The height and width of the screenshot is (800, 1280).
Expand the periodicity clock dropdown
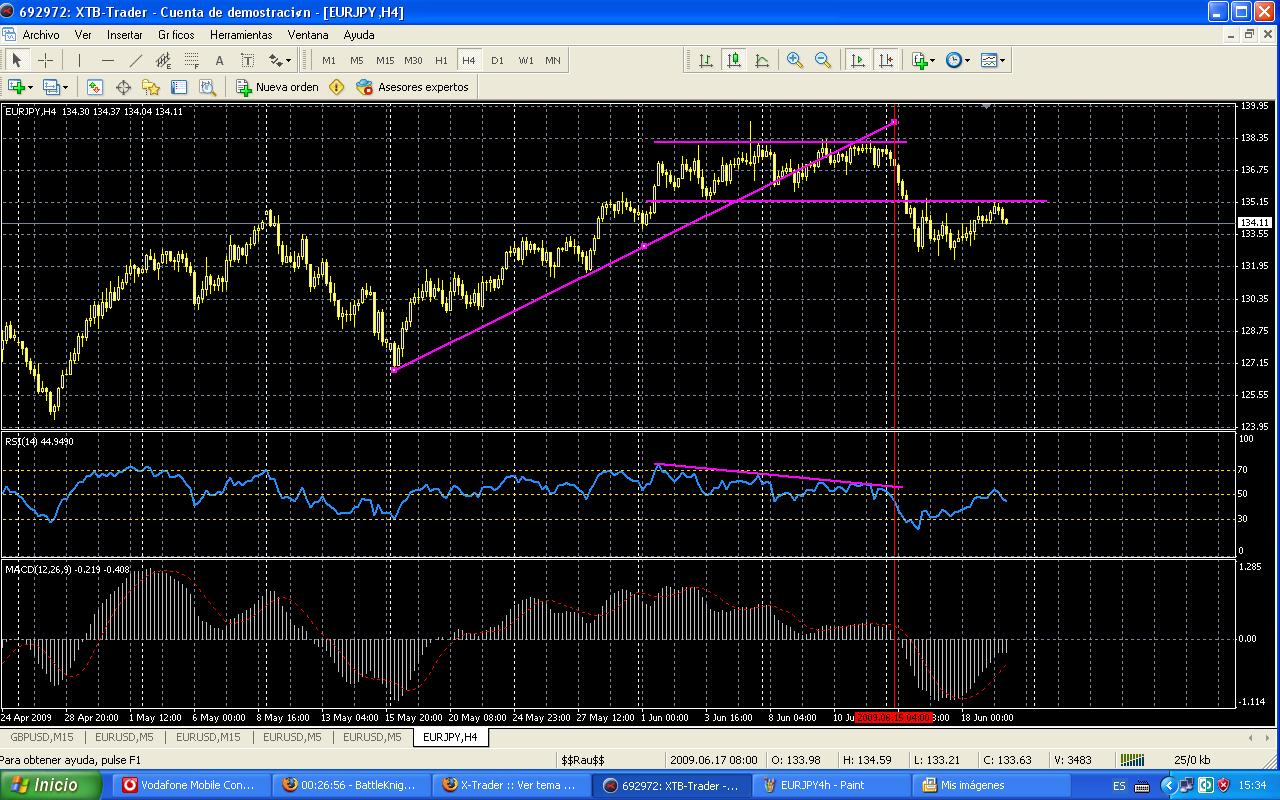pos(957,60)
